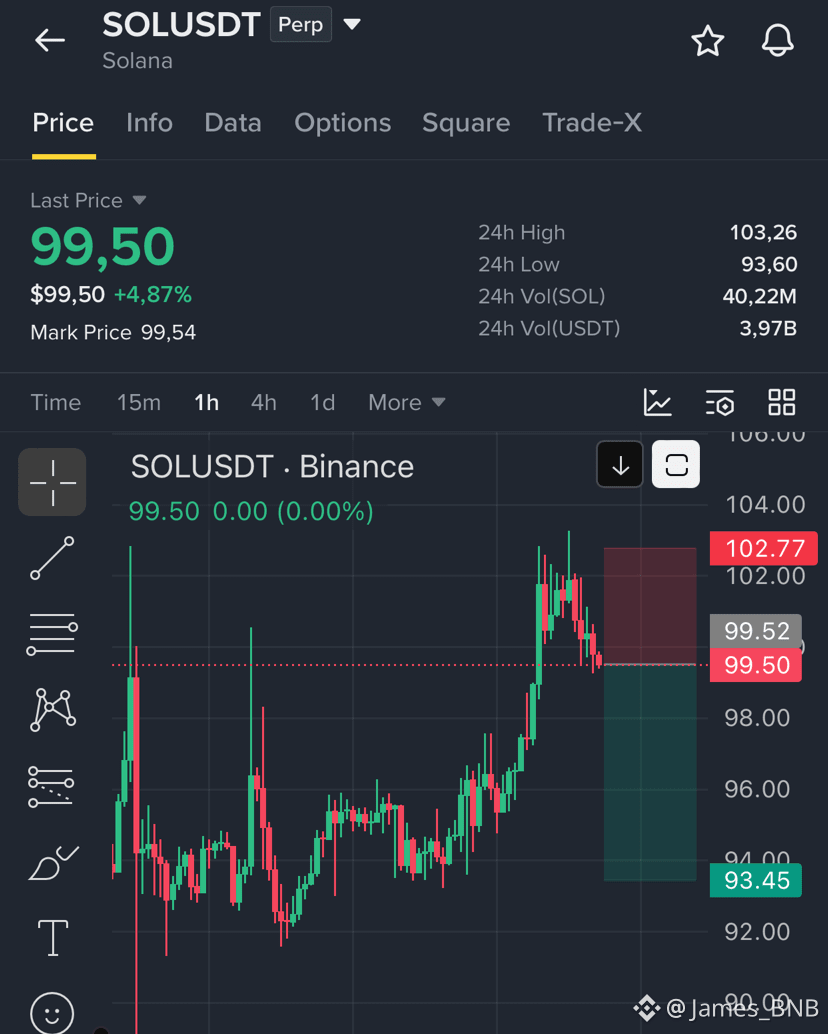828x1034 pixels.
Task: Select the 1h chart interval
Action: (x=206, y=402)
